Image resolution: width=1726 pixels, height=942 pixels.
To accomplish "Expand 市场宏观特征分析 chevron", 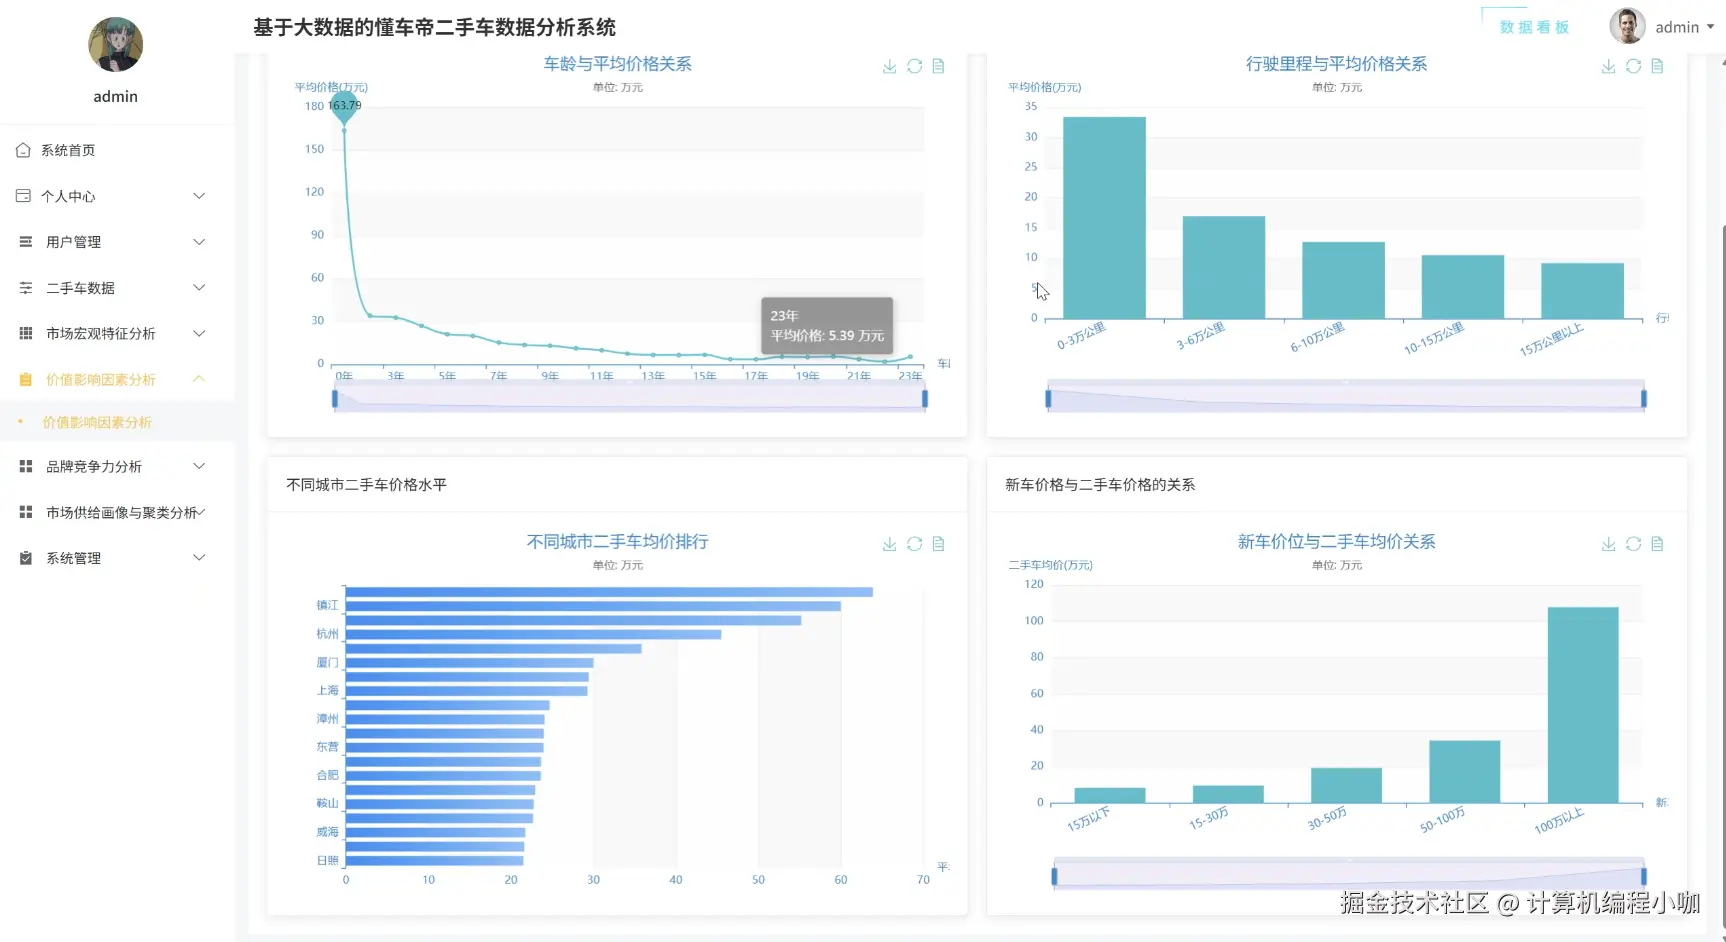I will [199, 333].
